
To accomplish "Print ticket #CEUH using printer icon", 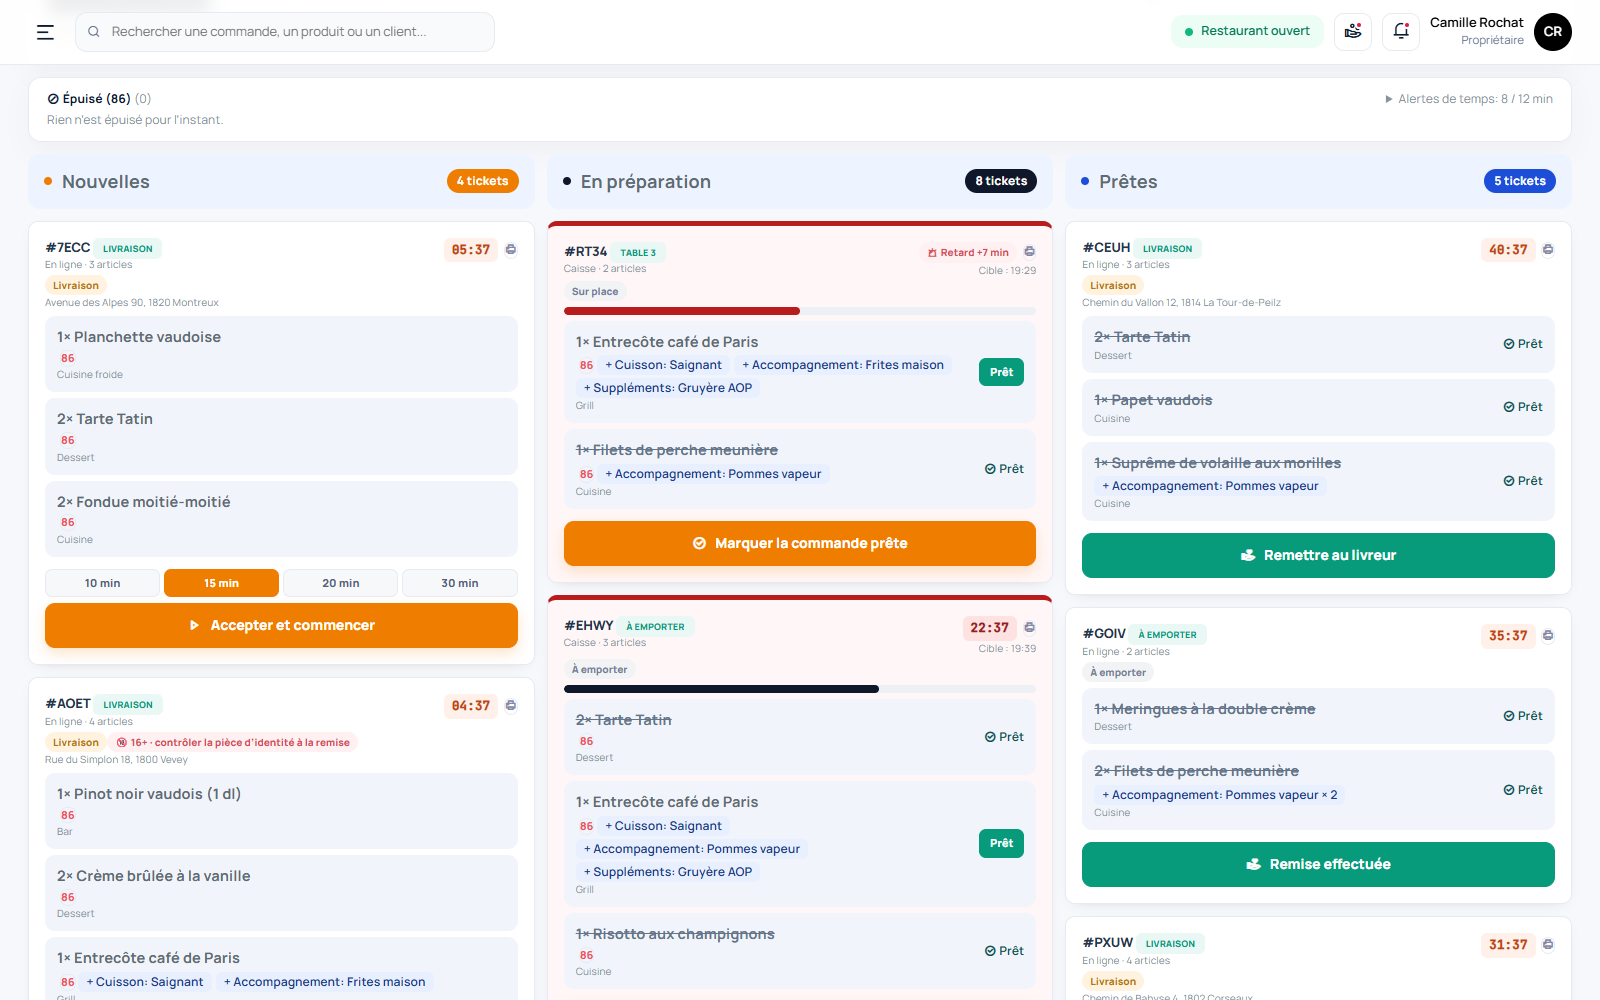I will click(x=1548, y=249).
